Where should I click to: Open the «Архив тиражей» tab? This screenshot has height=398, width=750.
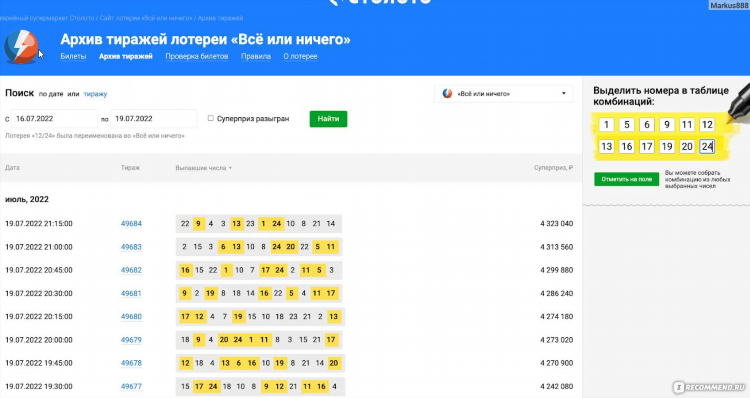point(126,56)
